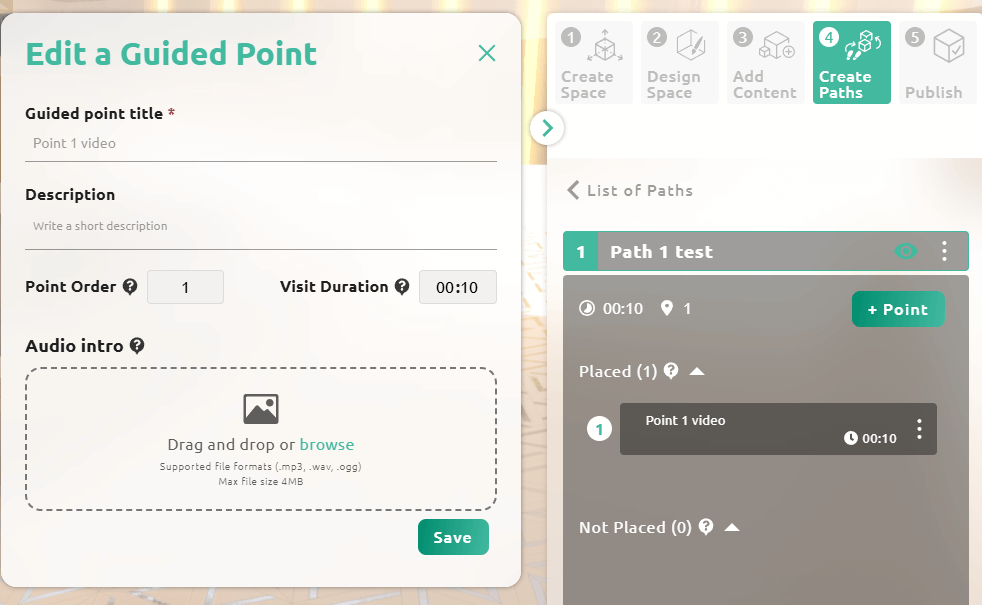The width and height of the screenshot is (982, 605).
Task: Toggle visibility of Path 1 test
Action: 906,251
